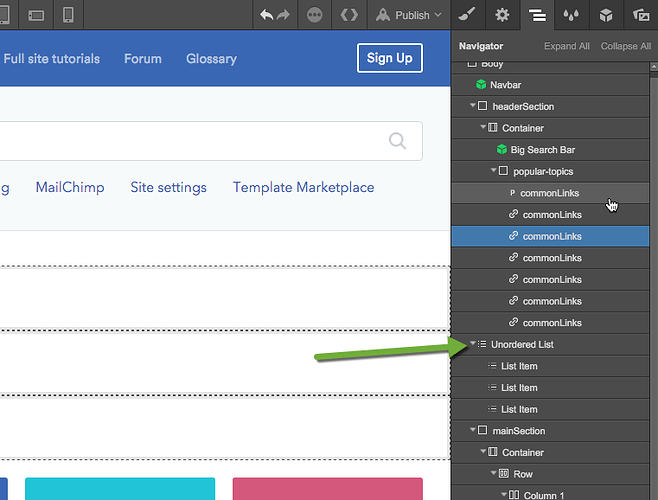Open the Assets images tab
This screenshot has height=500, width=658.
pos(641,15)
